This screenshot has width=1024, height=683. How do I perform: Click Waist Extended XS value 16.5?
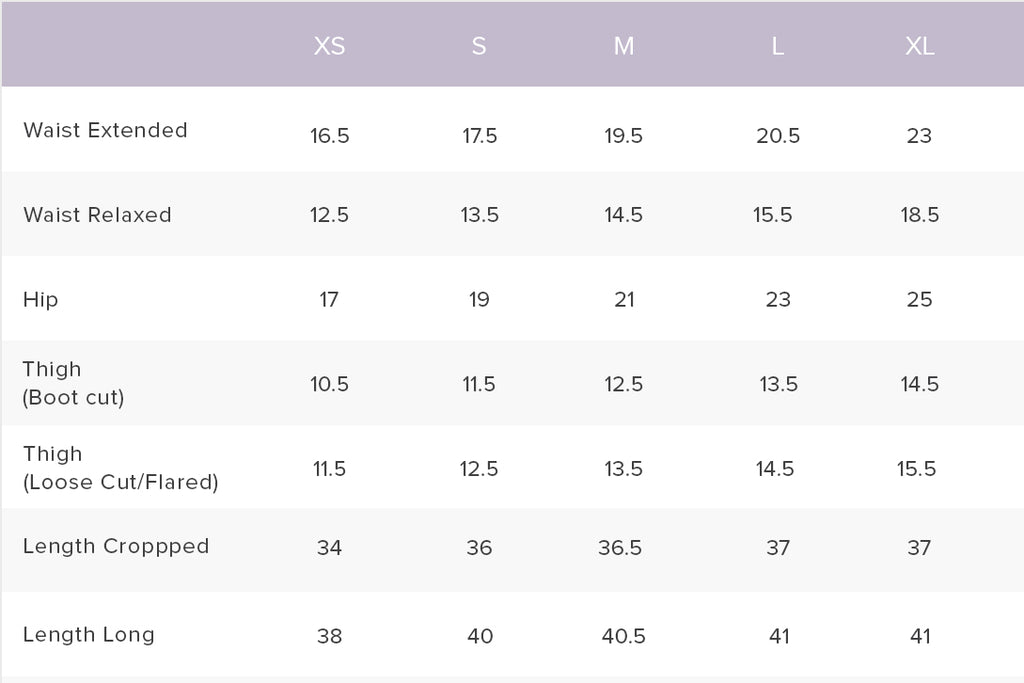pos(330,136)
